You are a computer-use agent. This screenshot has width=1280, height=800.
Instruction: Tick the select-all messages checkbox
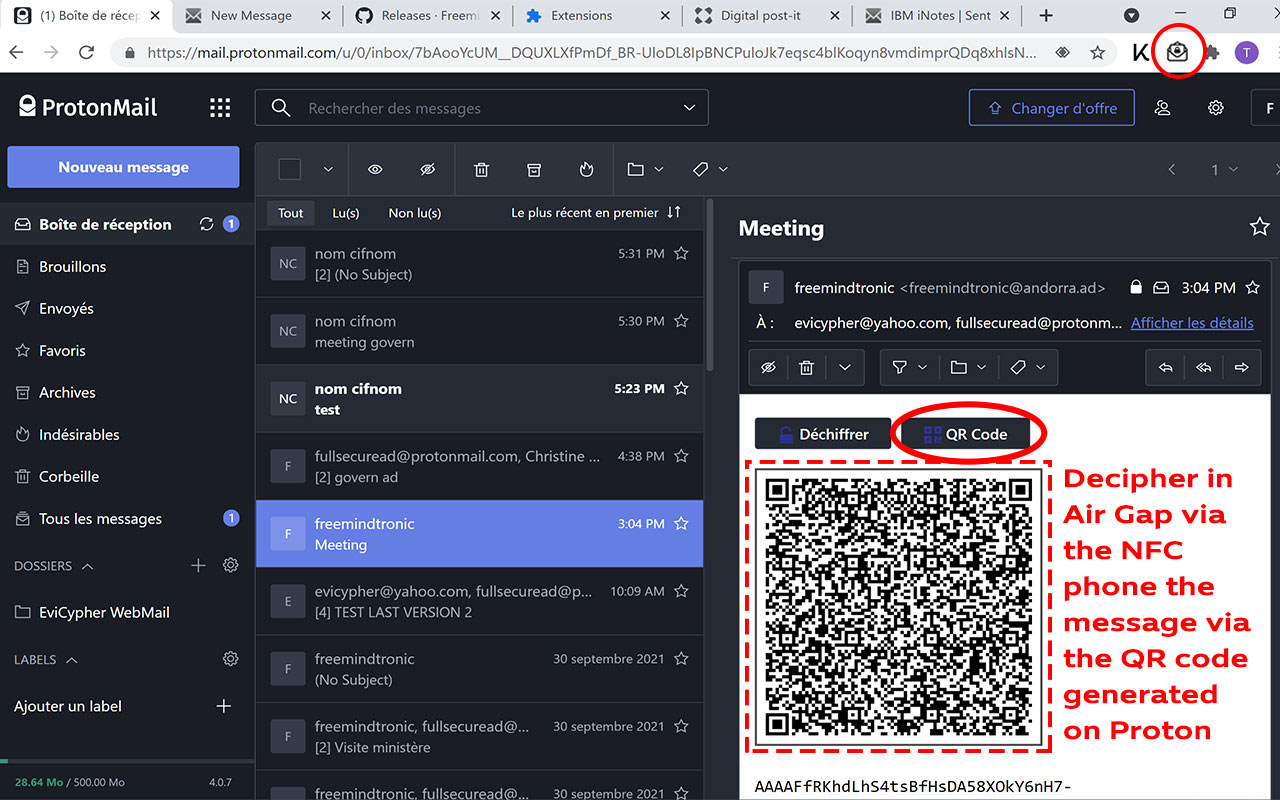point(290,170)
